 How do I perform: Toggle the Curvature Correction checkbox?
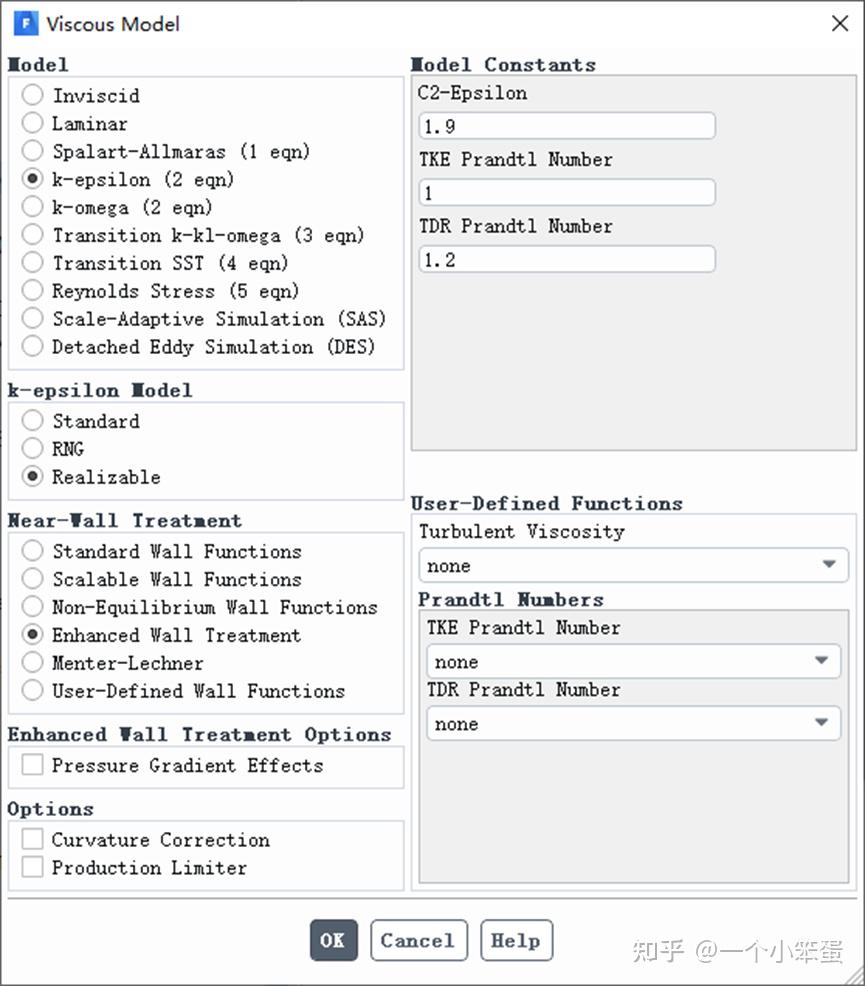point(33,839)
